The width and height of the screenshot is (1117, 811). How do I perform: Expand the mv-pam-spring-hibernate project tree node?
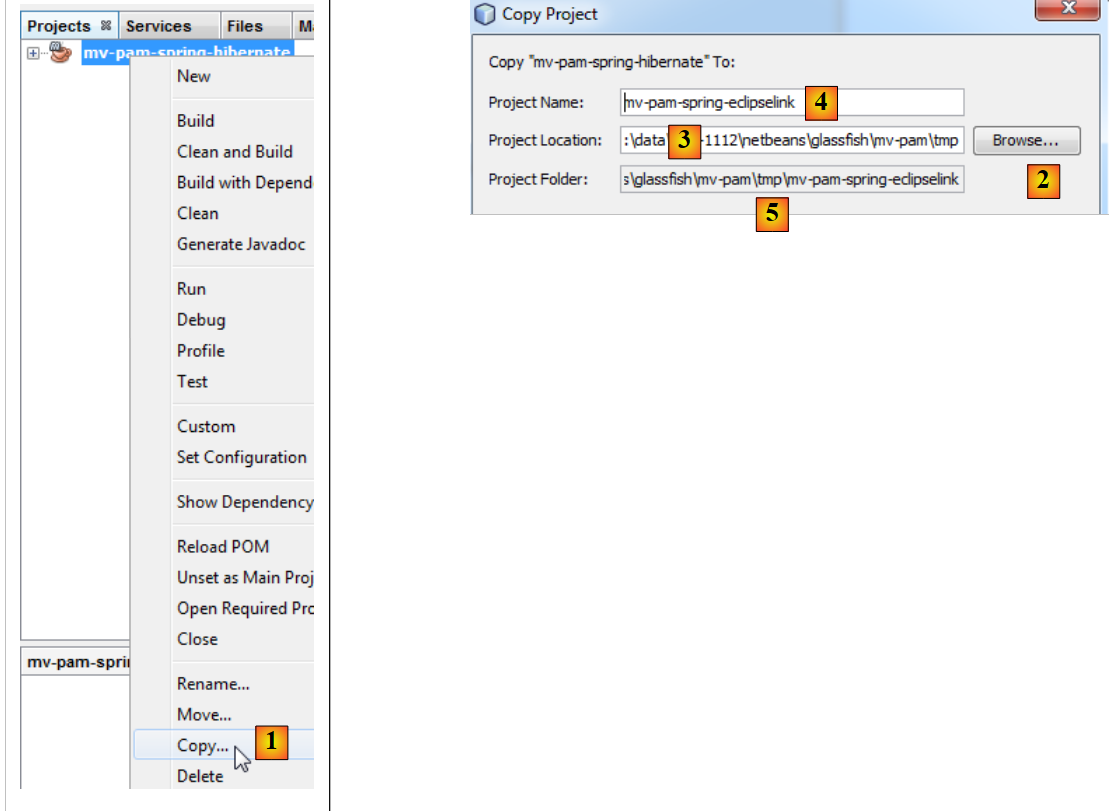(33, 53)
